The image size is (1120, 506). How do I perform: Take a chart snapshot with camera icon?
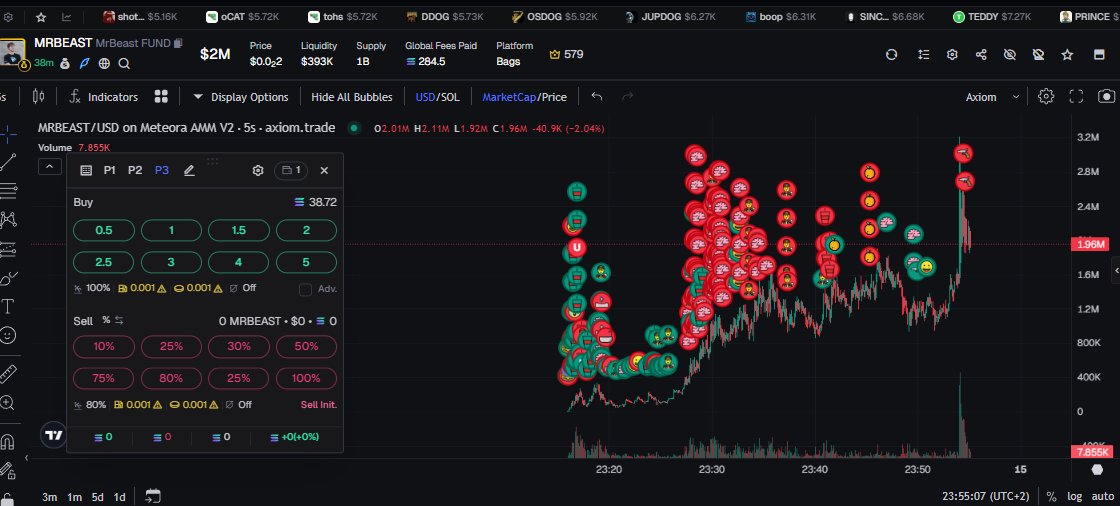(x=1106, y=96)
